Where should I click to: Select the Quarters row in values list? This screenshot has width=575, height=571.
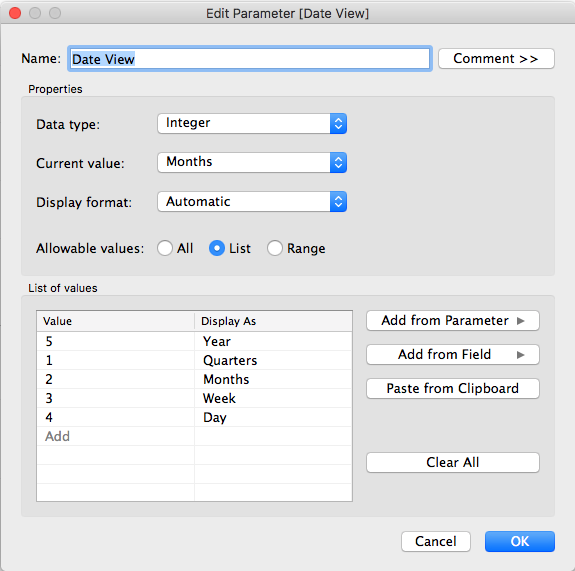pyautogui.click(x=194, y=360)
